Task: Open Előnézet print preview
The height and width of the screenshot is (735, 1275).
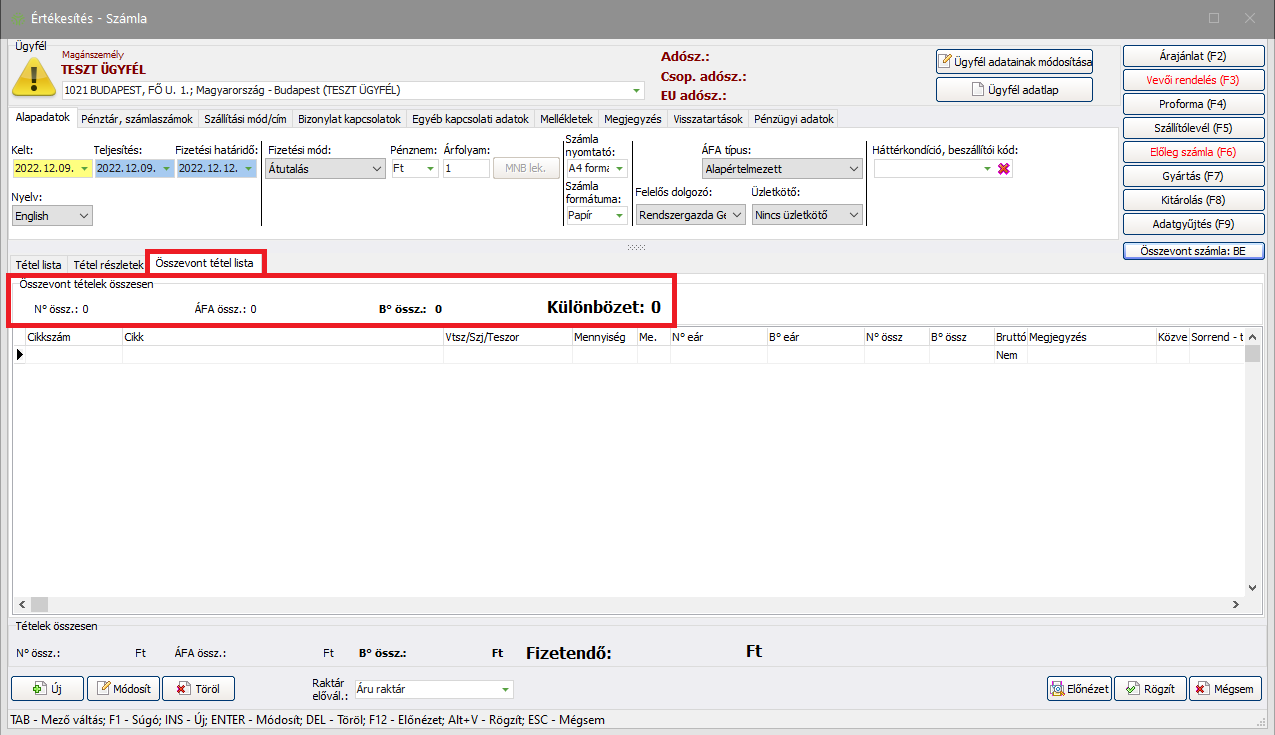Action: (1079, 688)
